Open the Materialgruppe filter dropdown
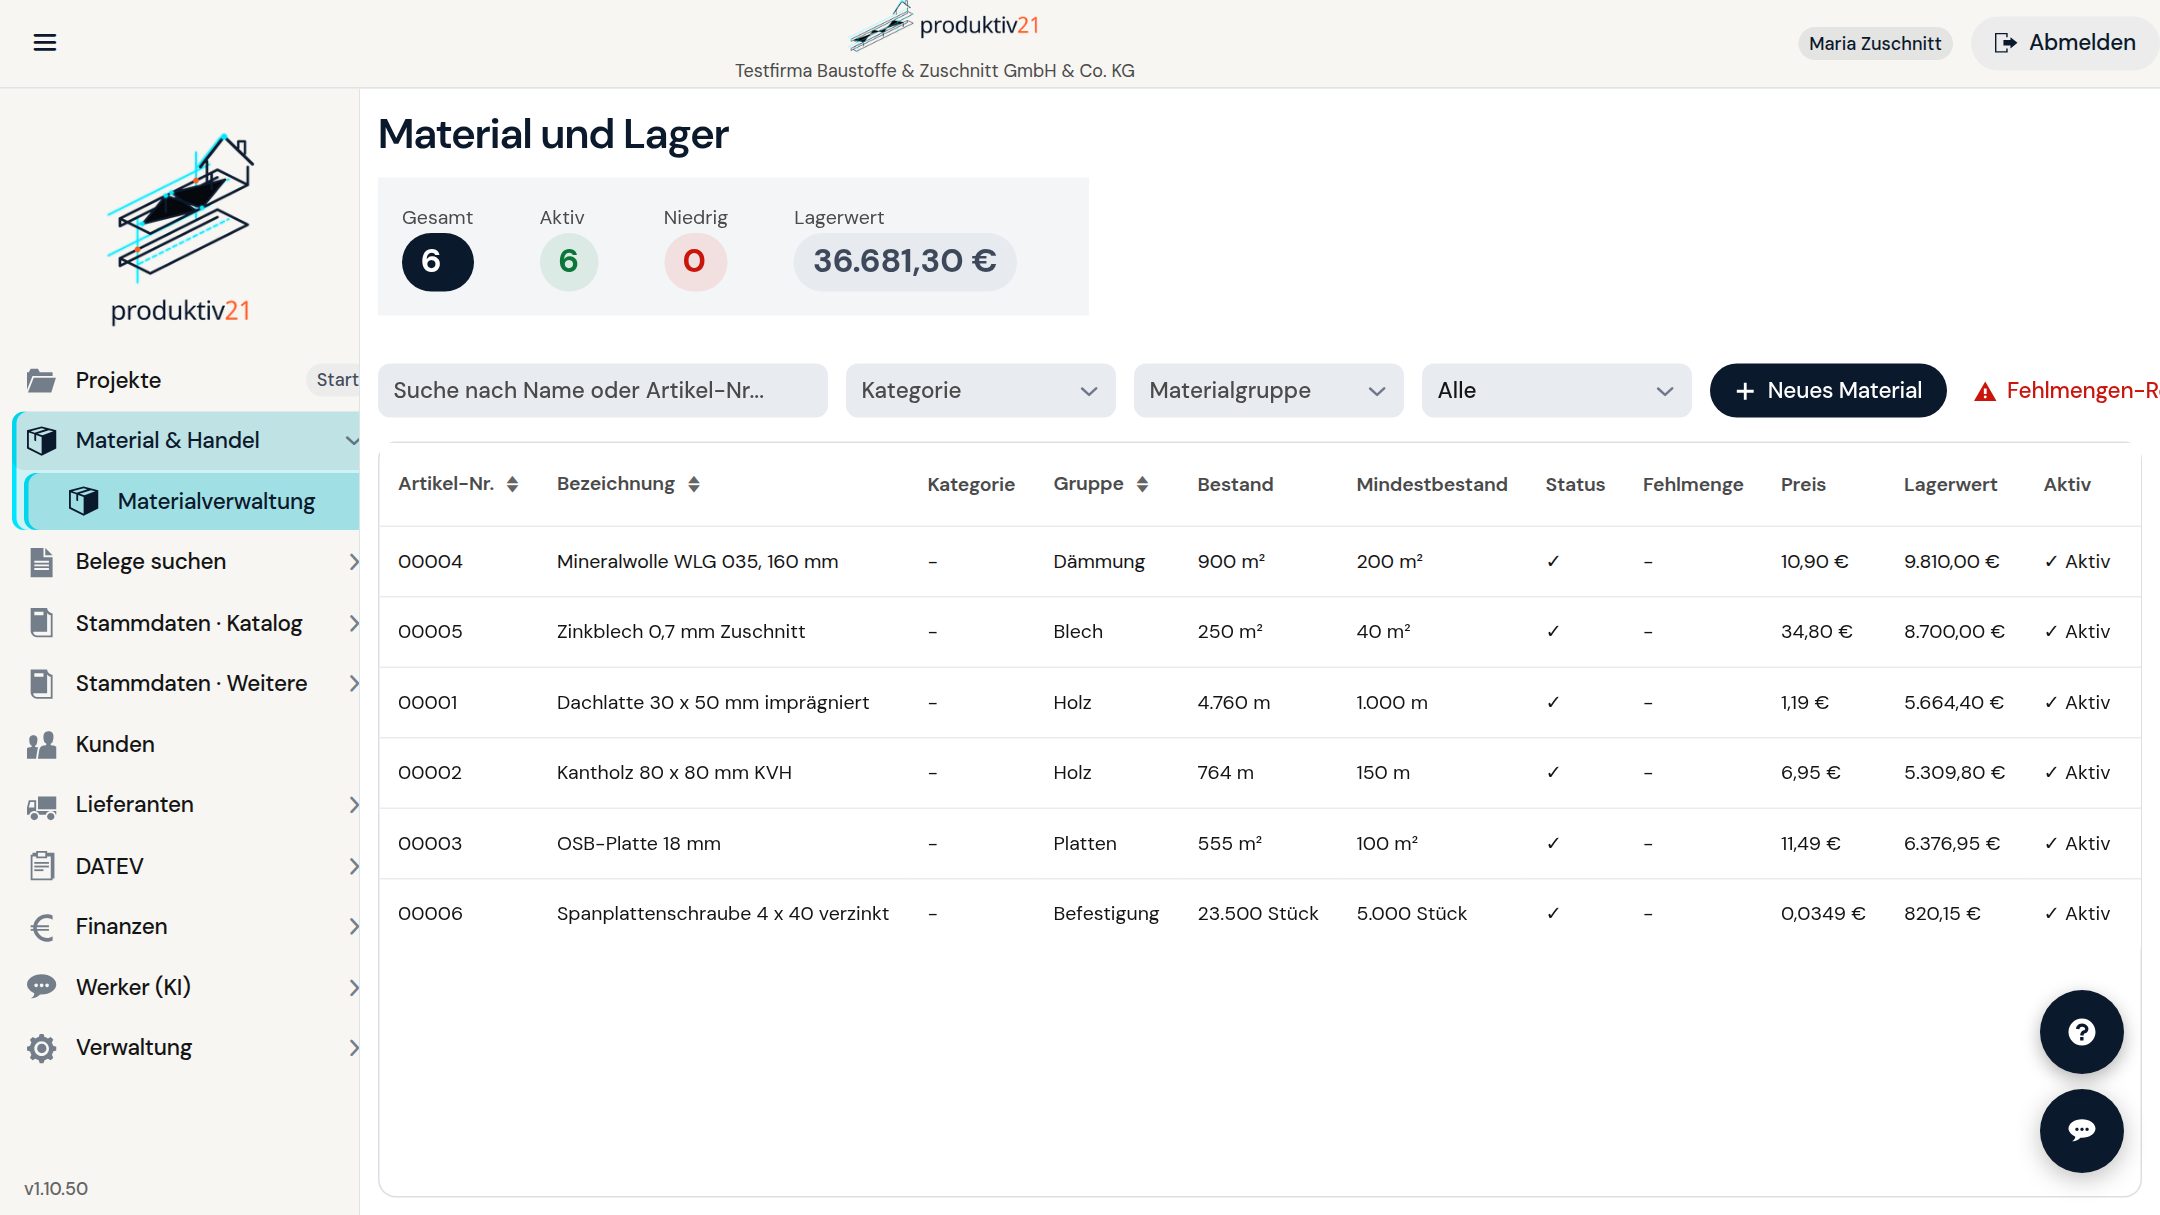Viewport: 2160px width, 1215px height. click(1268, 390)
